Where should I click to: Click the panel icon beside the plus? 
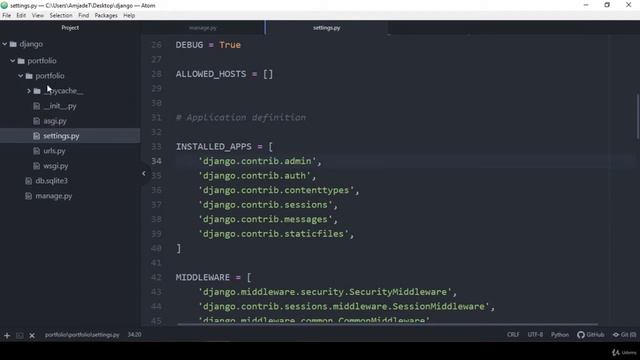pyautogui.click(x=20, y=336)
